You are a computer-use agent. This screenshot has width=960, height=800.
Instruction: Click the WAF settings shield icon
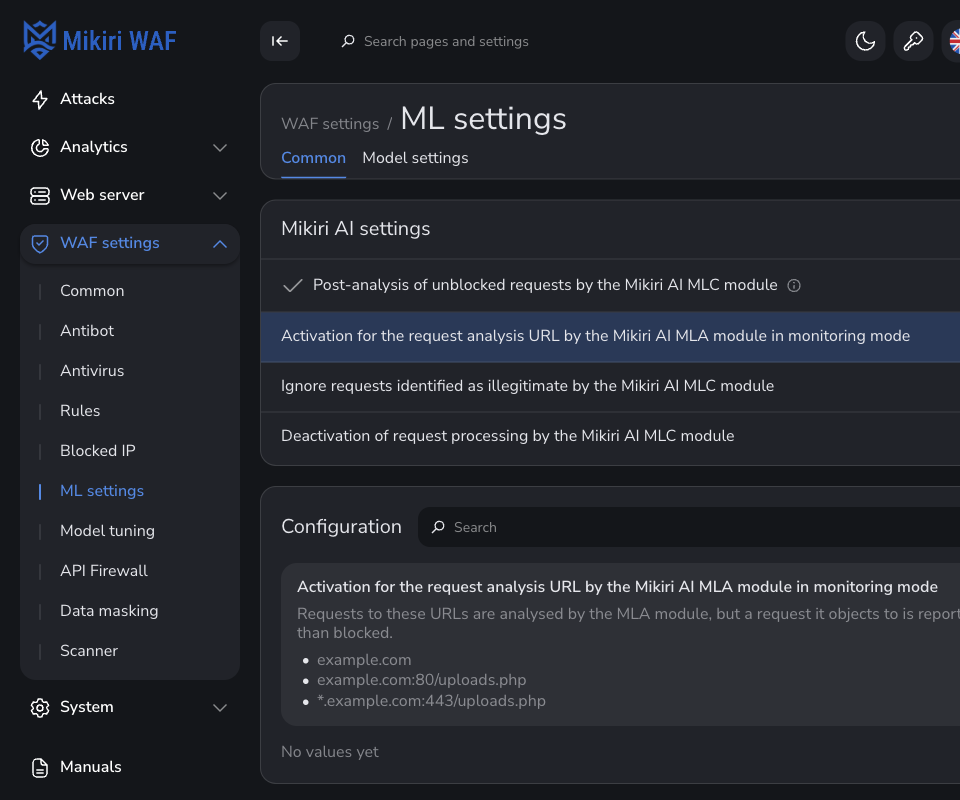(x=40, y=244)
